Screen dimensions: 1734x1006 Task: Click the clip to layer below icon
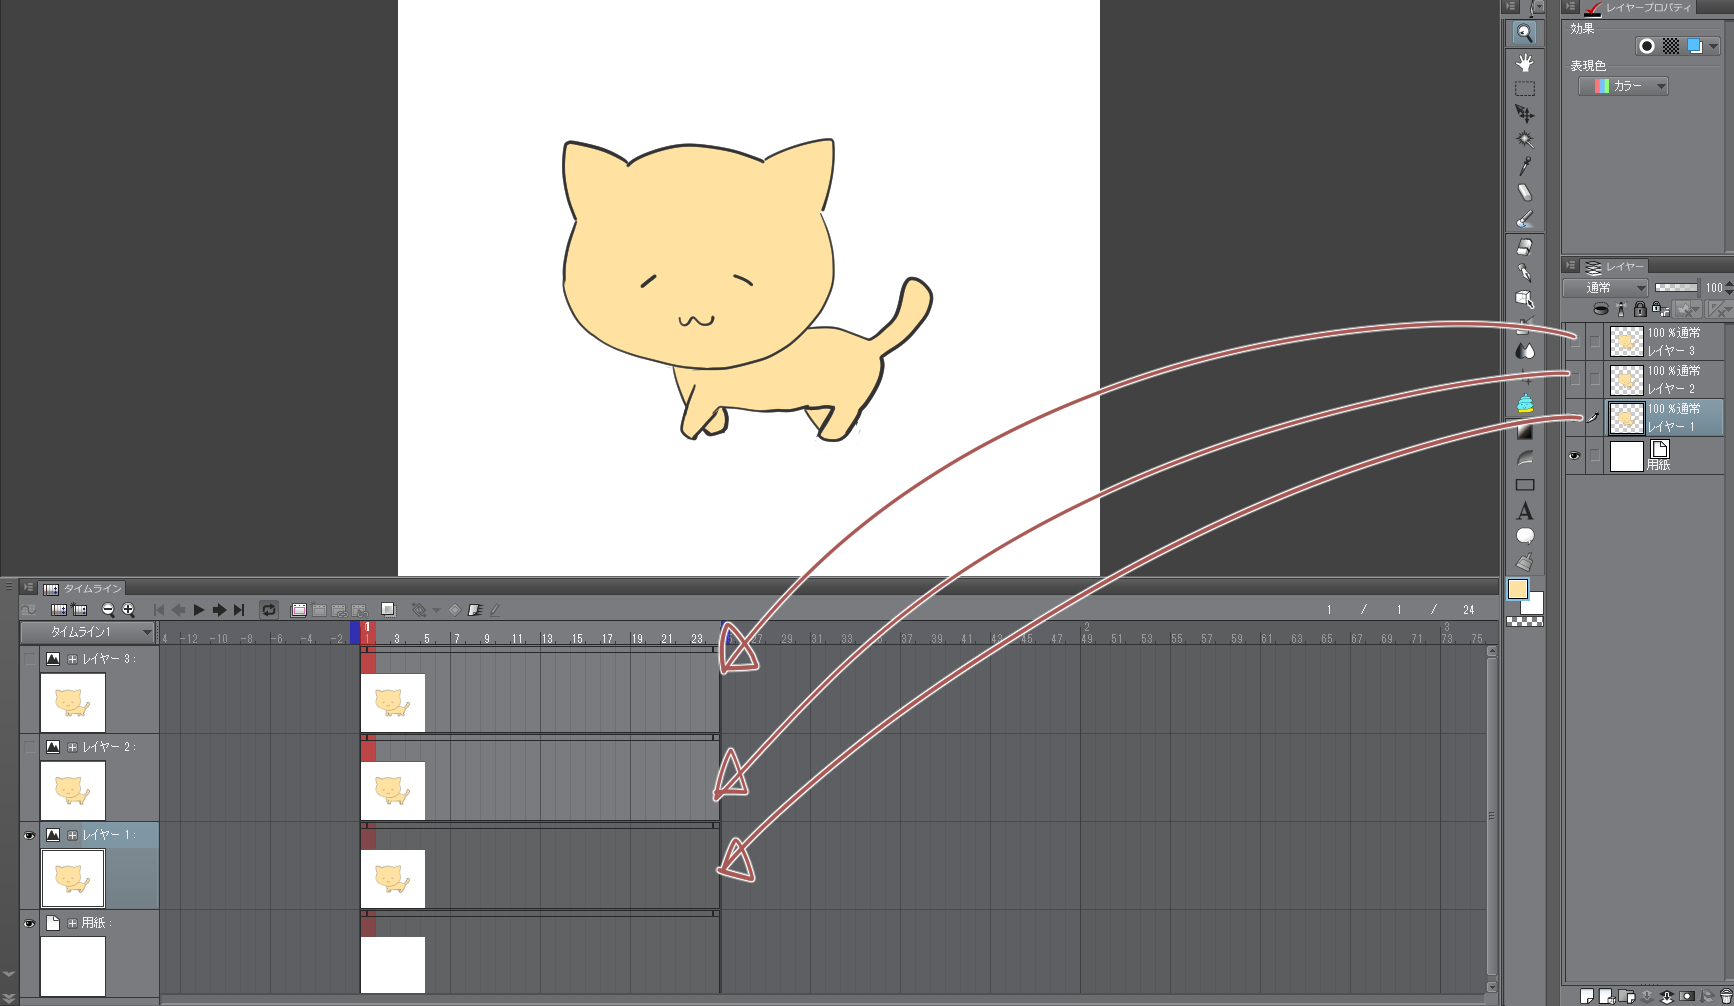[1601, 309]
